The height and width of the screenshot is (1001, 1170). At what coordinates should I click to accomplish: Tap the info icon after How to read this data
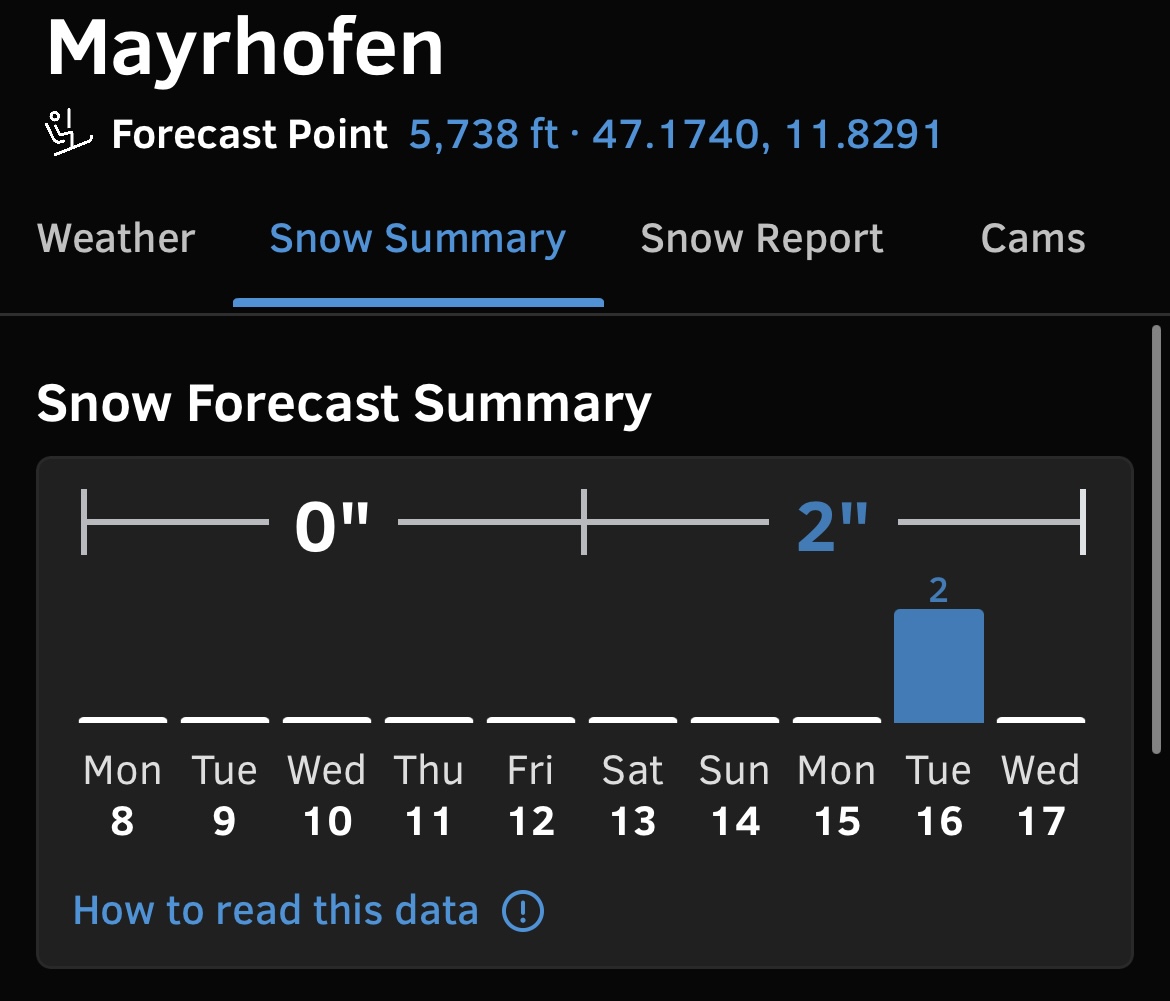(523, 911)
